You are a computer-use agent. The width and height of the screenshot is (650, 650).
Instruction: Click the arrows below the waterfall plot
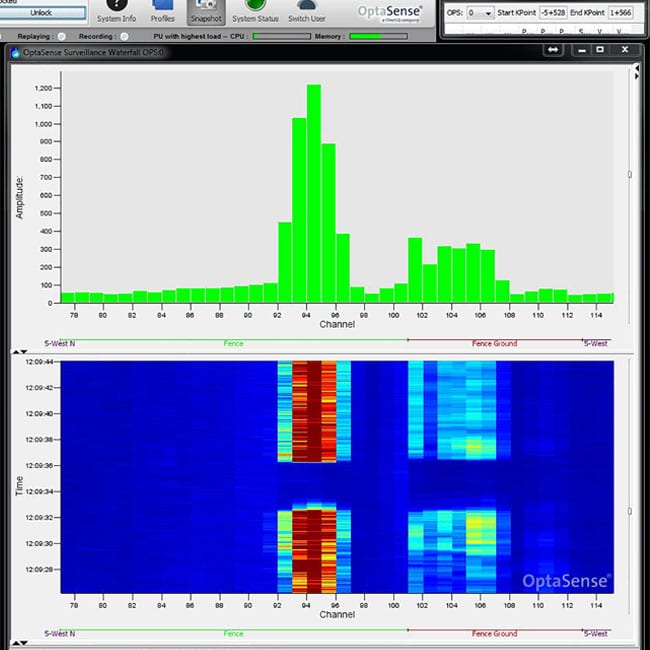(x=20, y=643)
